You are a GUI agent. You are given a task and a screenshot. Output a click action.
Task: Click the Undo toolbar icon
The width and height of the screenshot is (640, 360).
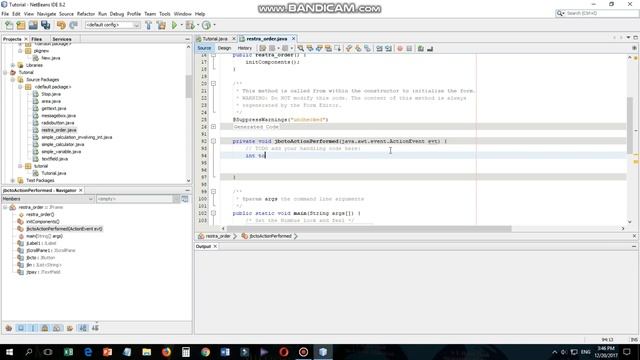(x=61, y=25)
